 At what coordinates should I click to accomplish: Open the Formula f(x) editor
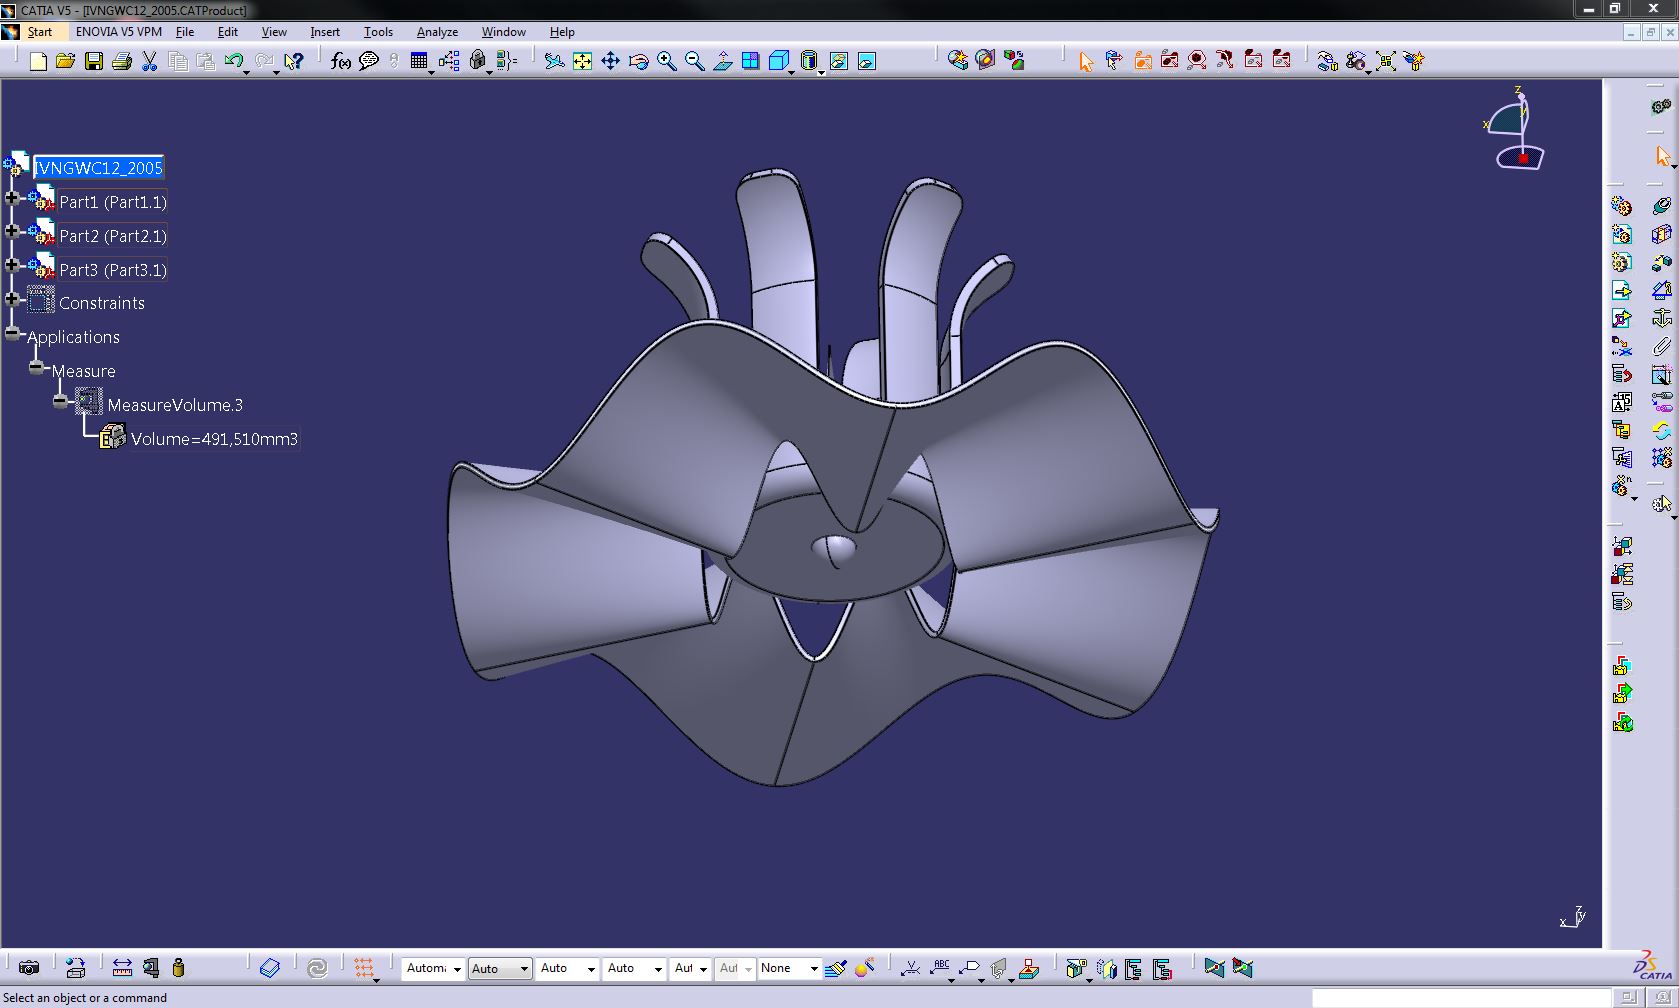[x=341, y=62]
